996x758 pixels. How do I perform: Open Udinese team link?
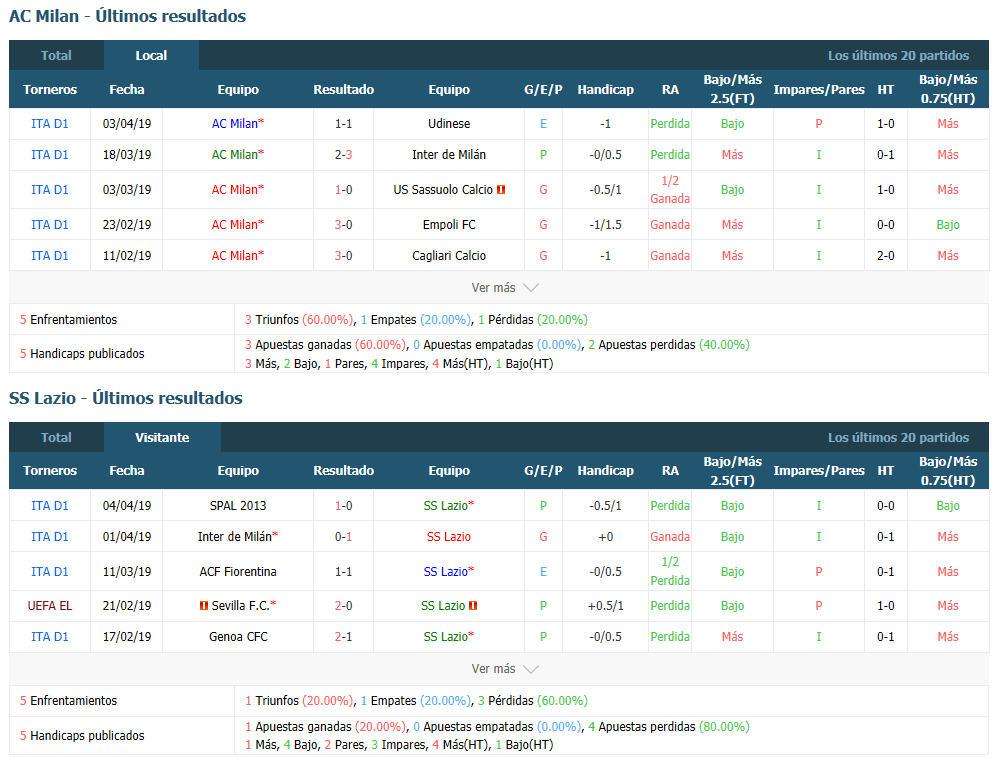tap(449, 124)
